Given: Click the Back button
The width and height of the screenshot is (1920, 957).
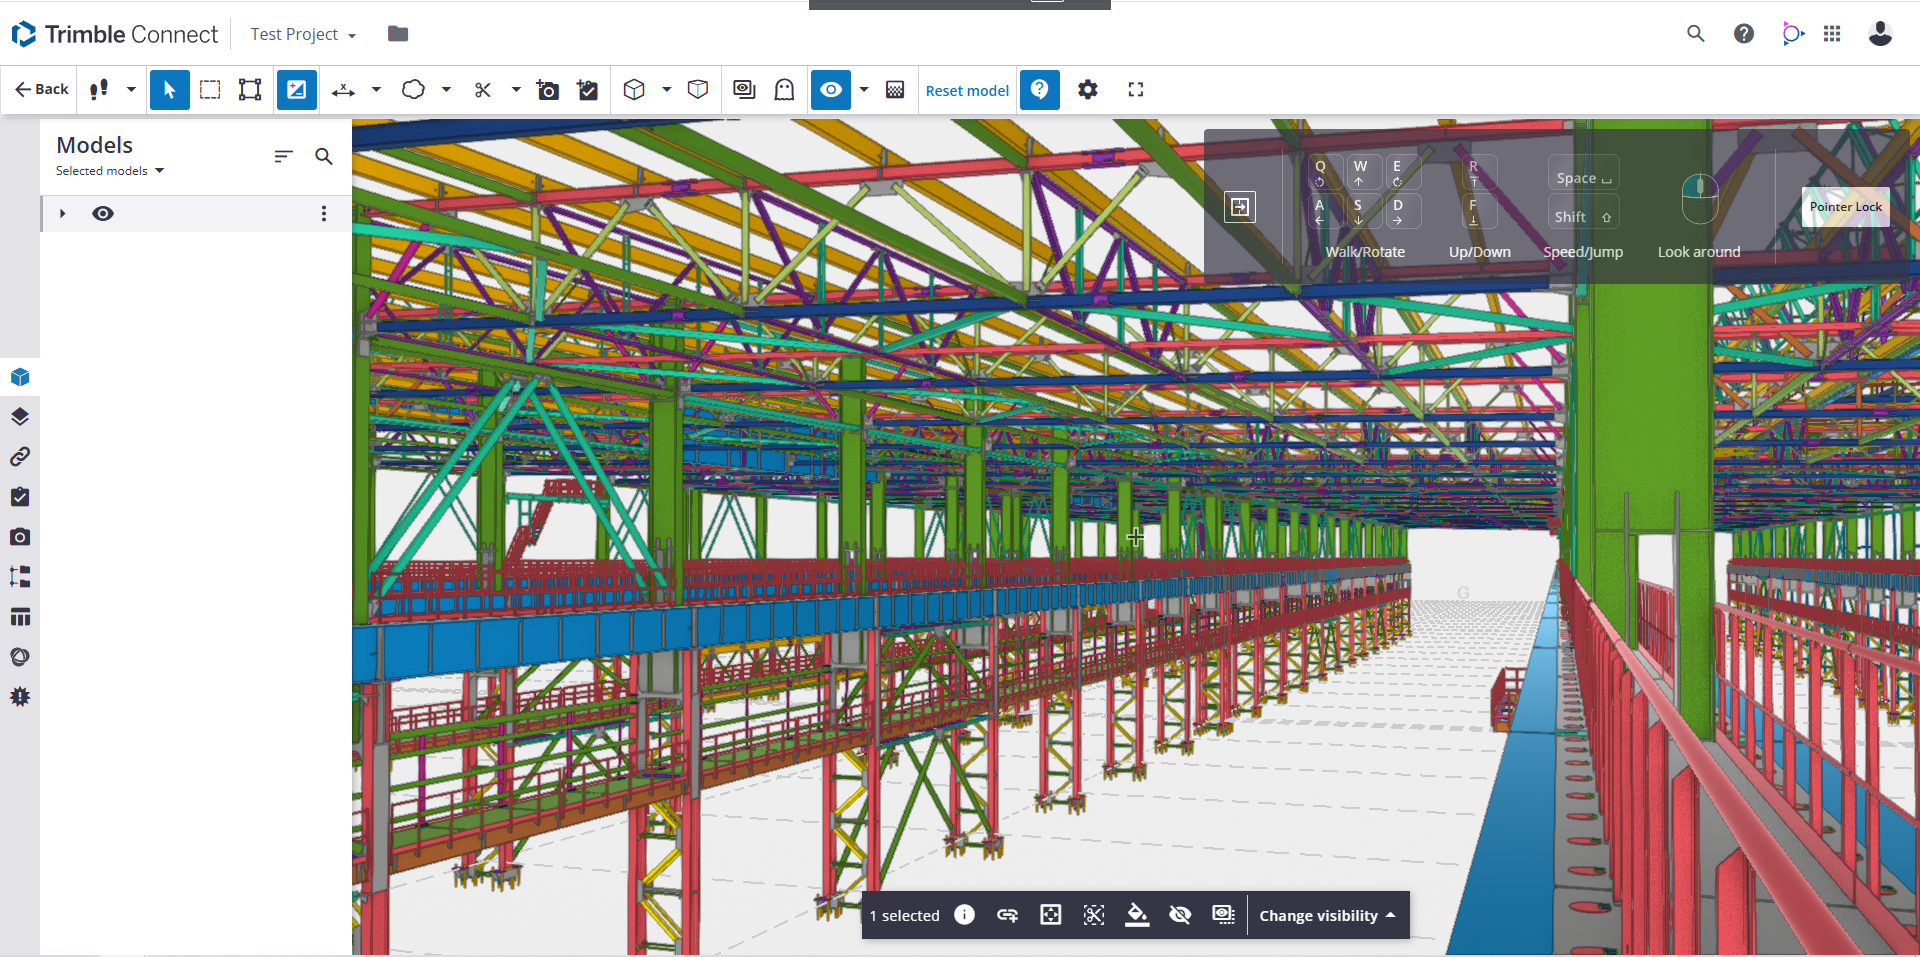Looking at the screenshot, I should pos(42,89).
